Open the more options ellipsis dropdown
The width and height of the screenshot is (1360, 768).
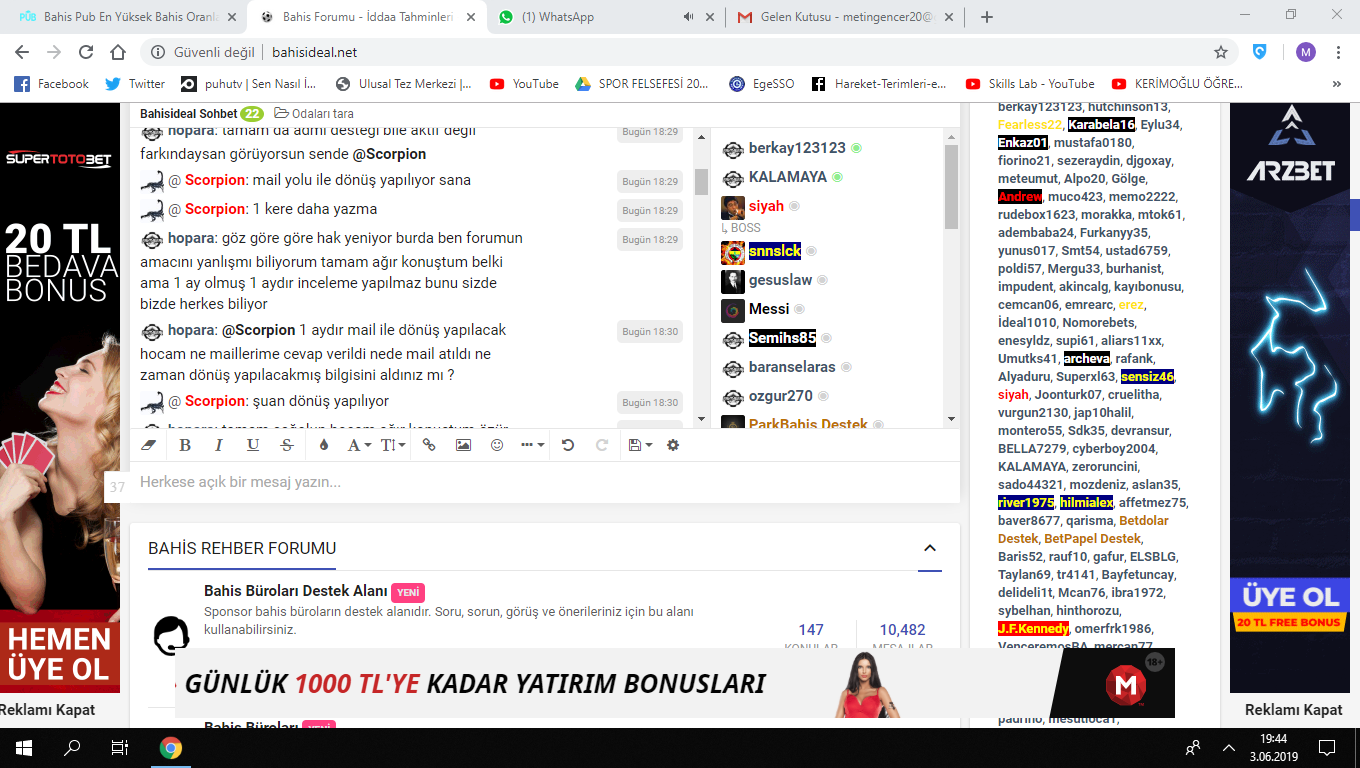point(533,445)
